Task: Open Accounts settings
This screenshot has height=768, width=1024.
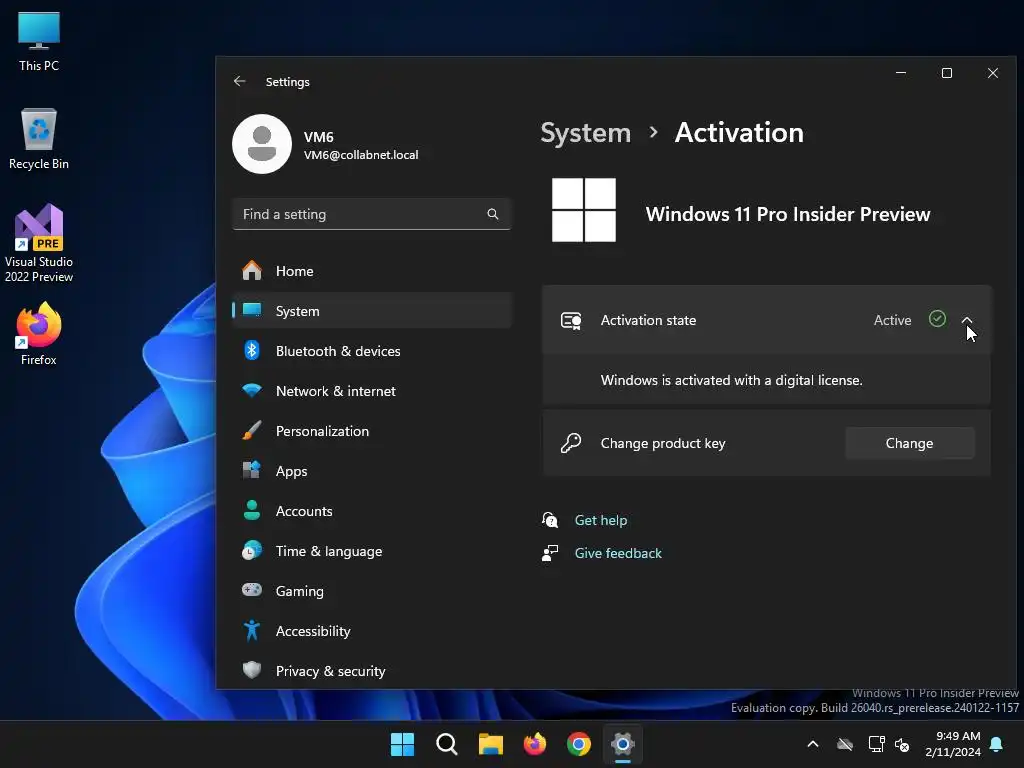Action: [x=371, y=511]
